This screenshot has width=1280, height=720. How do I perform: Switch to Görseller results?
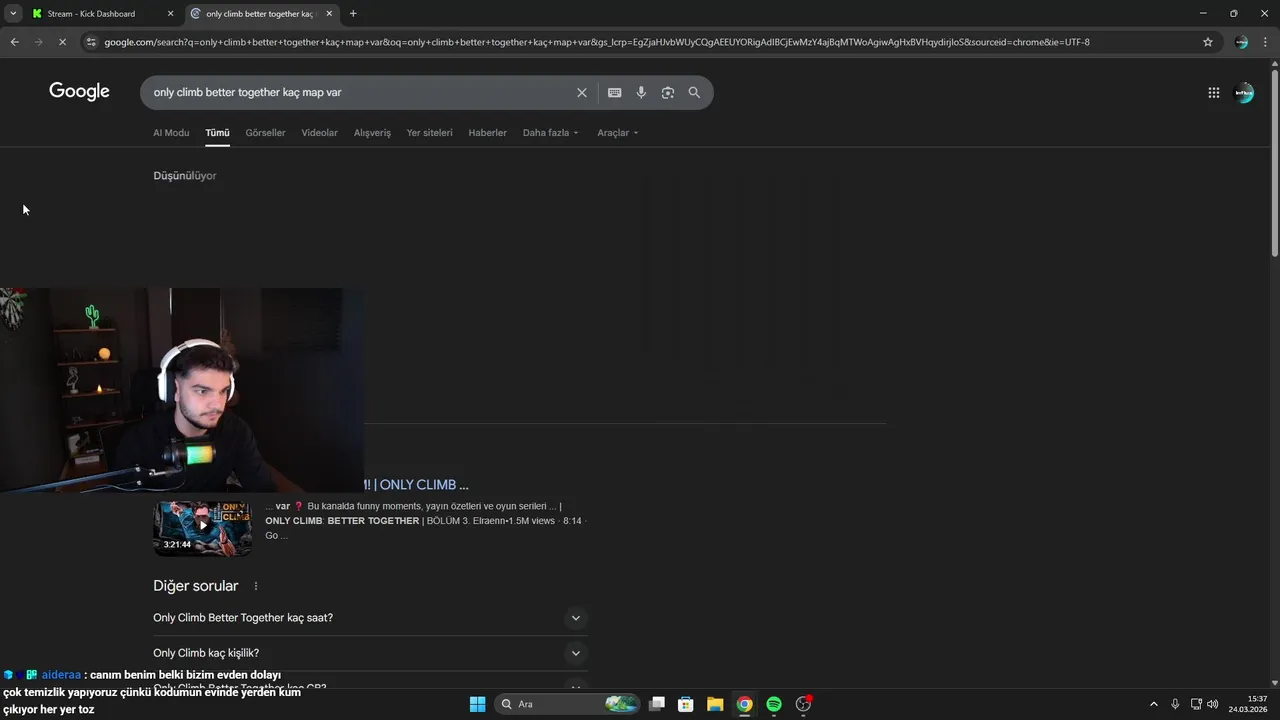click(x=265, y=133)
